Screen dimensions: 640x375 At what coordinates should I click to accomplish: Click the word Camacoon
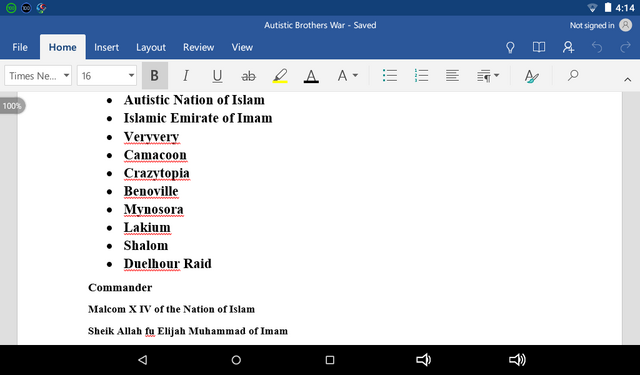[x=155, y=155]
